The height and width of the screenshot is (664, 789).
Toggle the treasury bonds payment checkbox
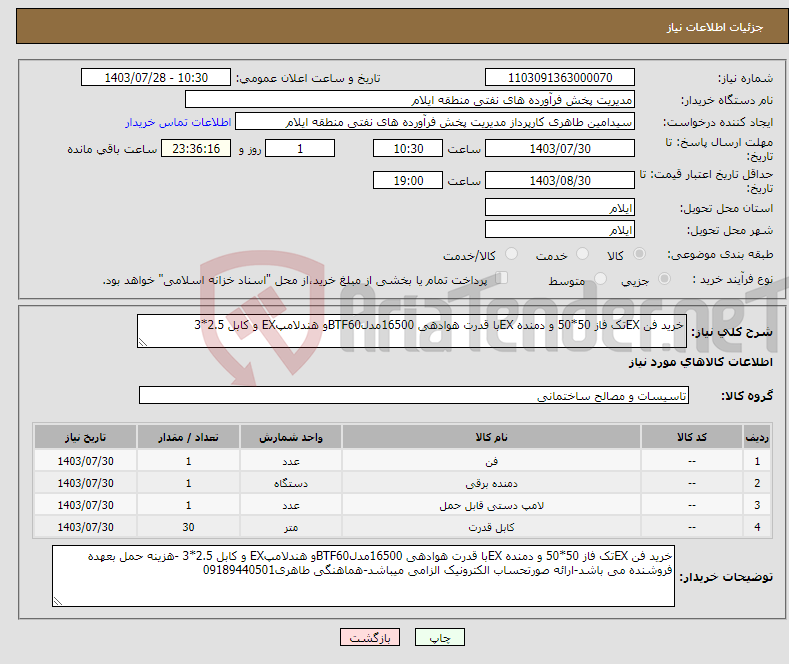tap(501, 278)
